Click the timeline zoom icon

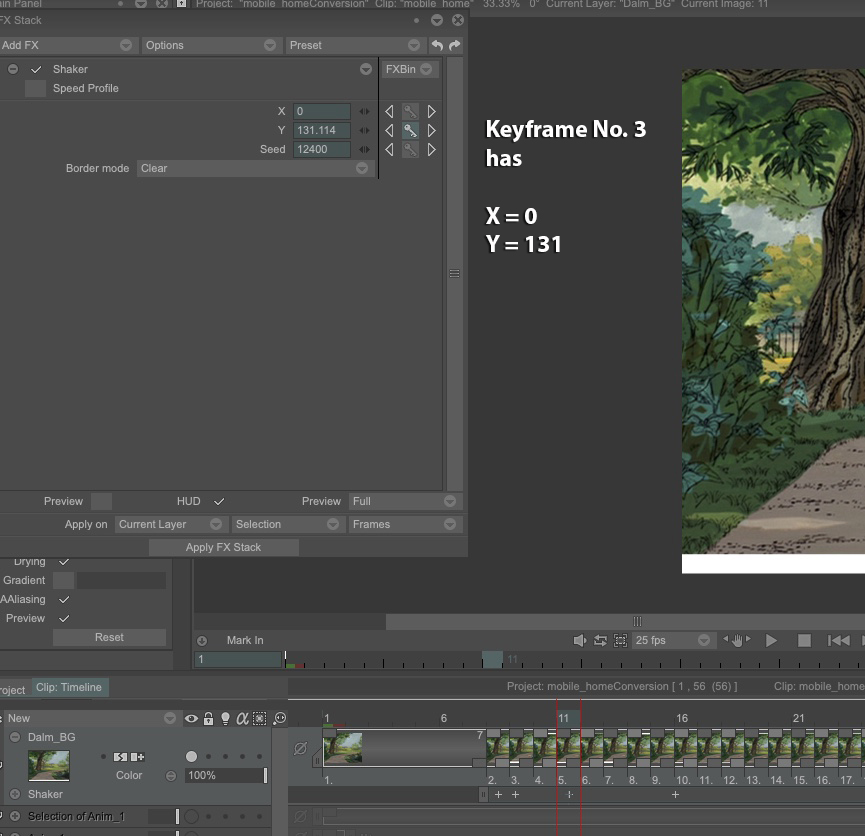(x=280, y=718)
